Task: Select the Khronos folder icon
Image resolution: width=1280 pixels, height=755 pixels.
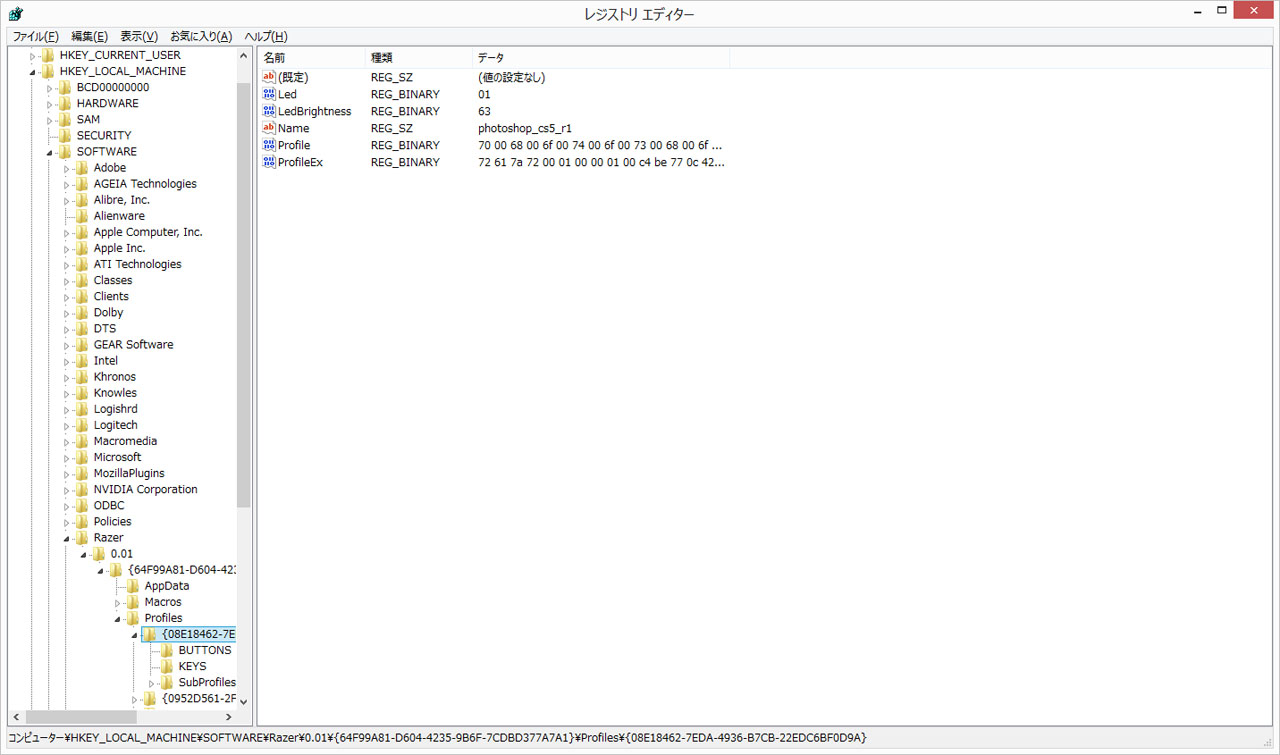Action: [x=82, y=376]
